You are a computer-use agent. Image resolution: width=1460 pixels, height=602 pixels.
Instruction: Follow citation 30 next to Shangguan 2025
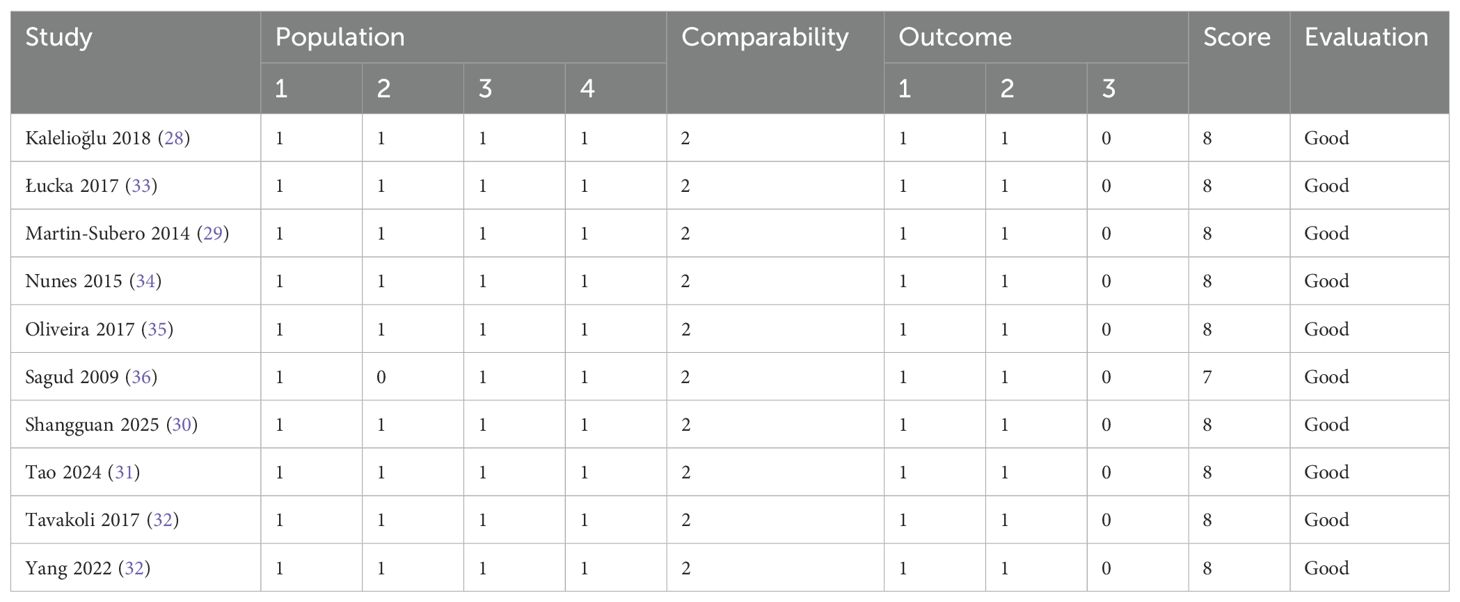pyautogui.click(x=181, y=425)
